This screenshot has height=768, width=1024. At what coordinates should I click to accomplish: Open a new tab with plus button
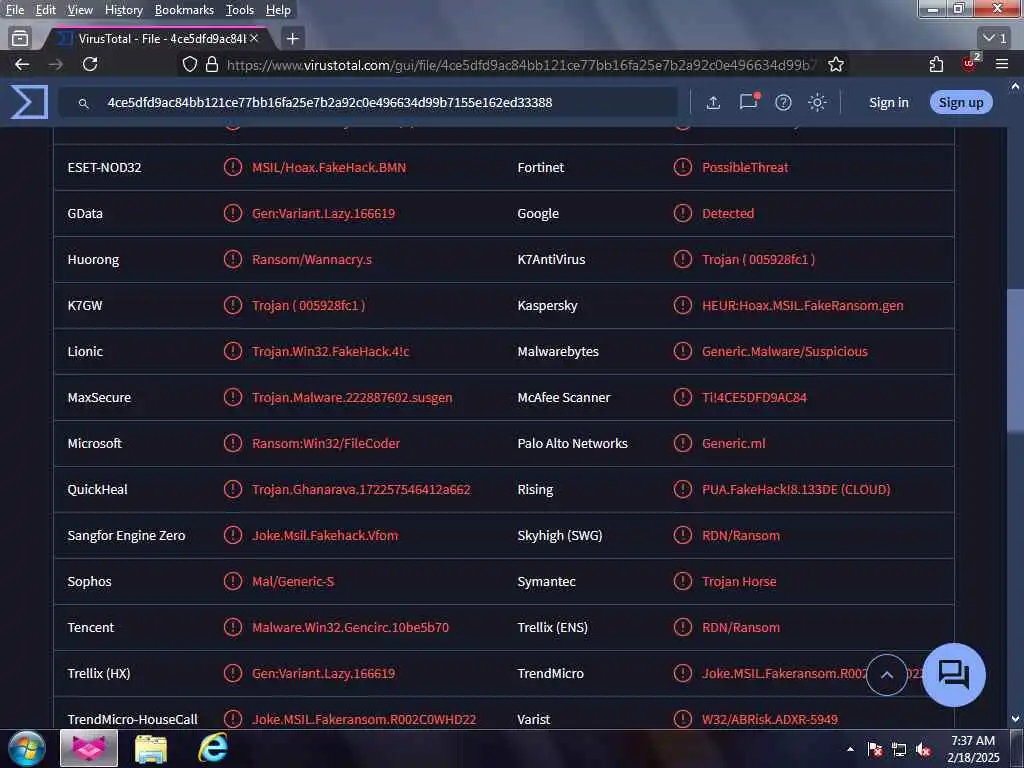[x=293, y=39]
